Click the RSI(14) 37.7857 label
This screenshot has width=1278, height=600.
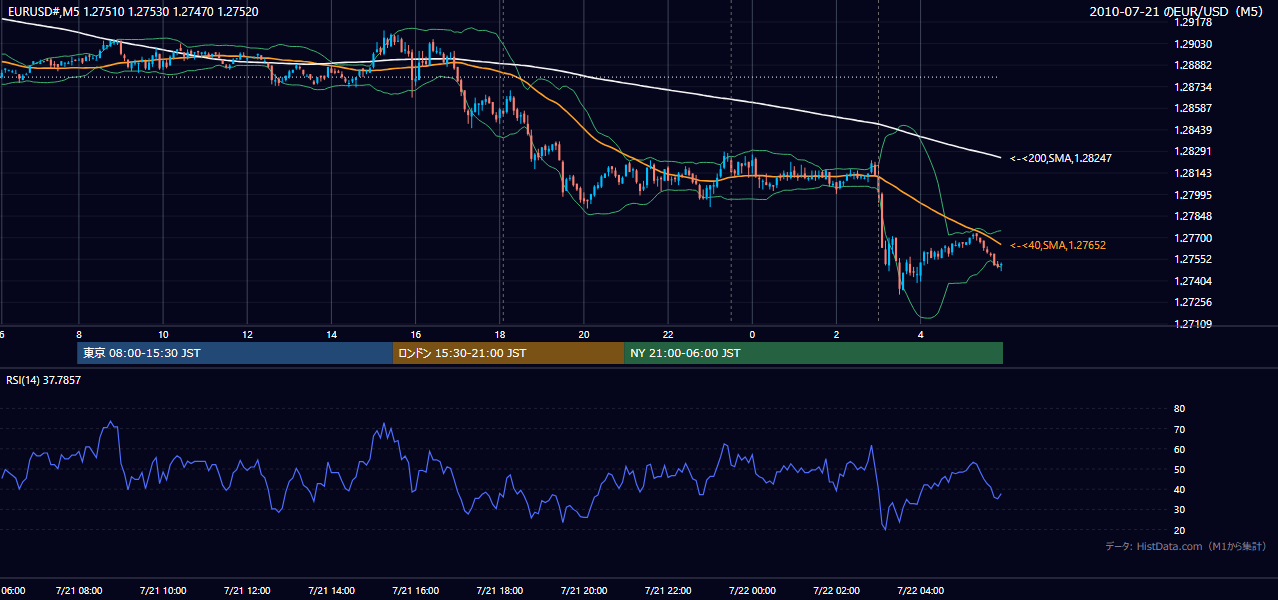tap(44, 380)
